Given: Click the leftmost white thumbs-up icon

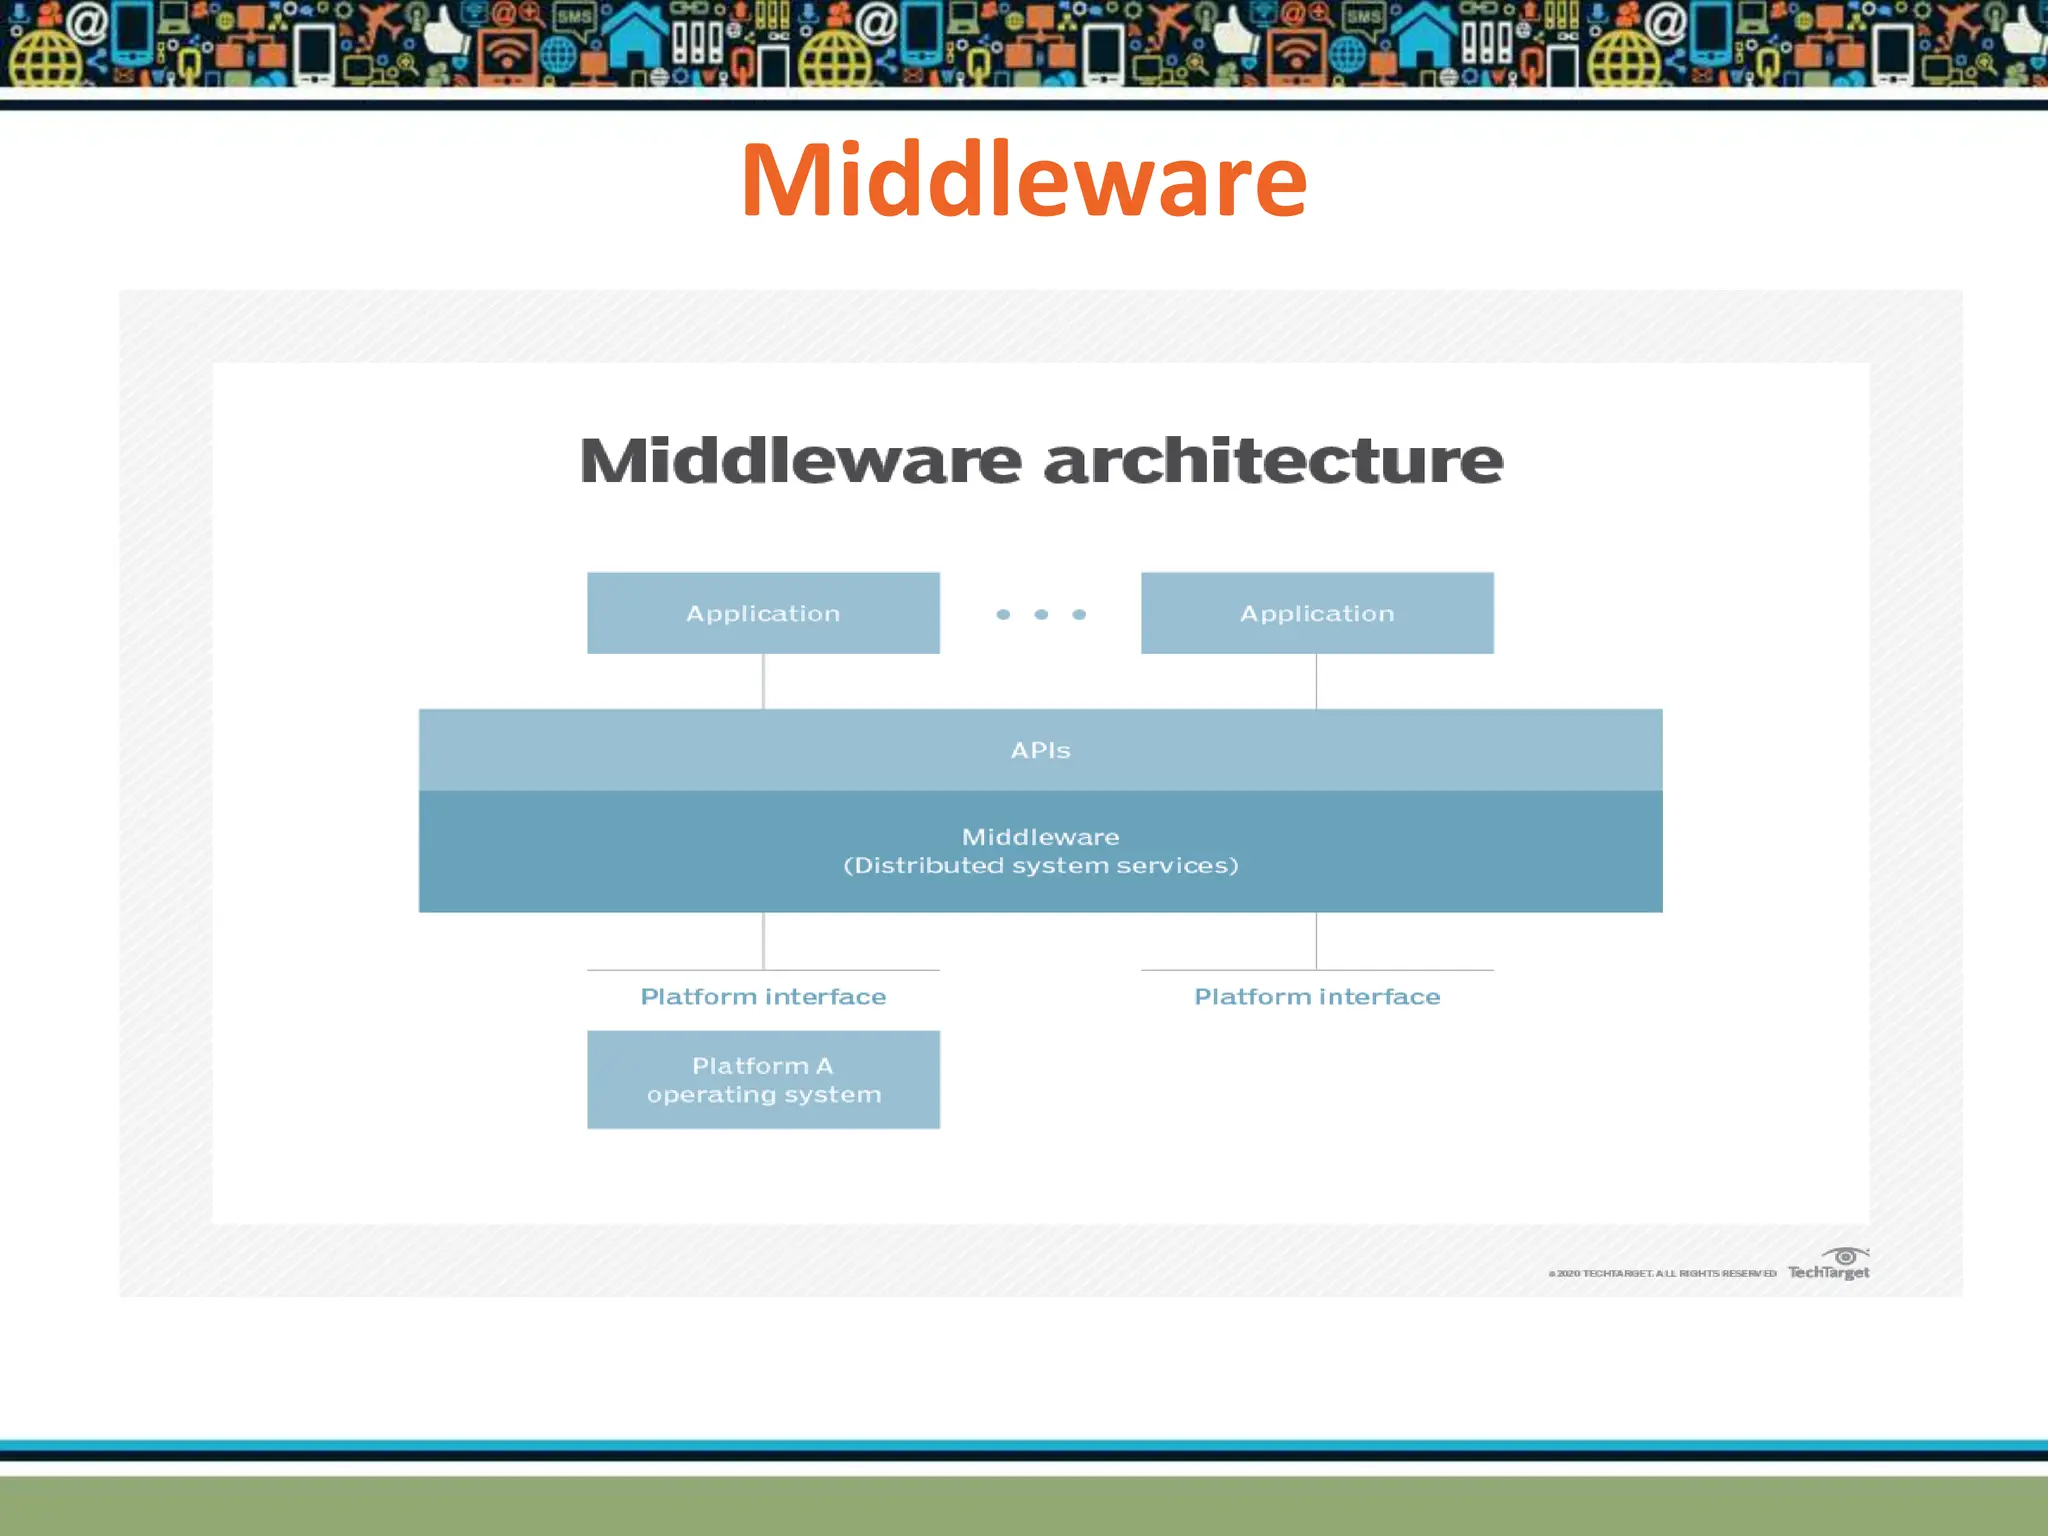Looking at the screenshot, I should [447, 32].
